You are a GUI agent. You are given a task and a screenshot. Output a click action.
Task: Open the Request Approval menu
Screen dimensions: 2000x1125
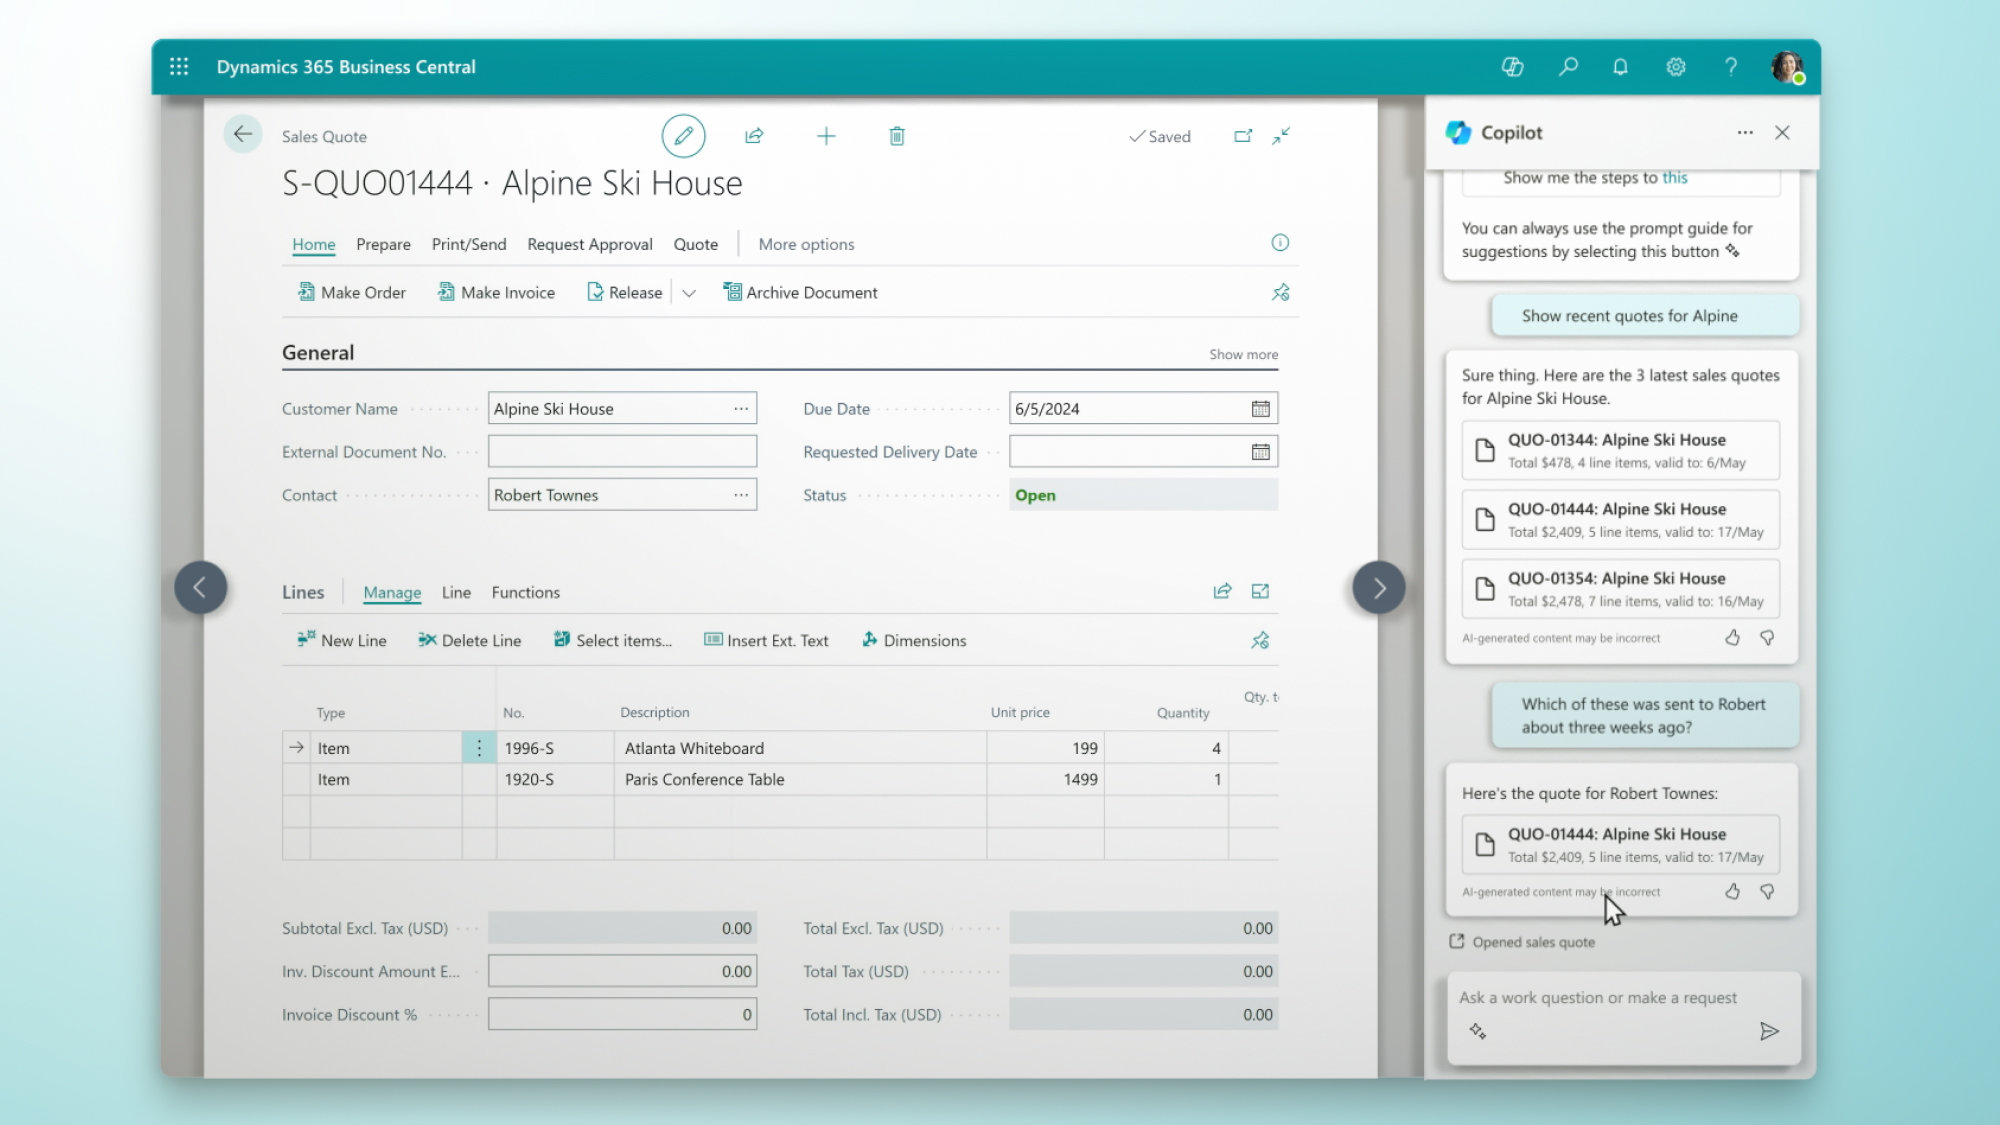coord(589,244)
